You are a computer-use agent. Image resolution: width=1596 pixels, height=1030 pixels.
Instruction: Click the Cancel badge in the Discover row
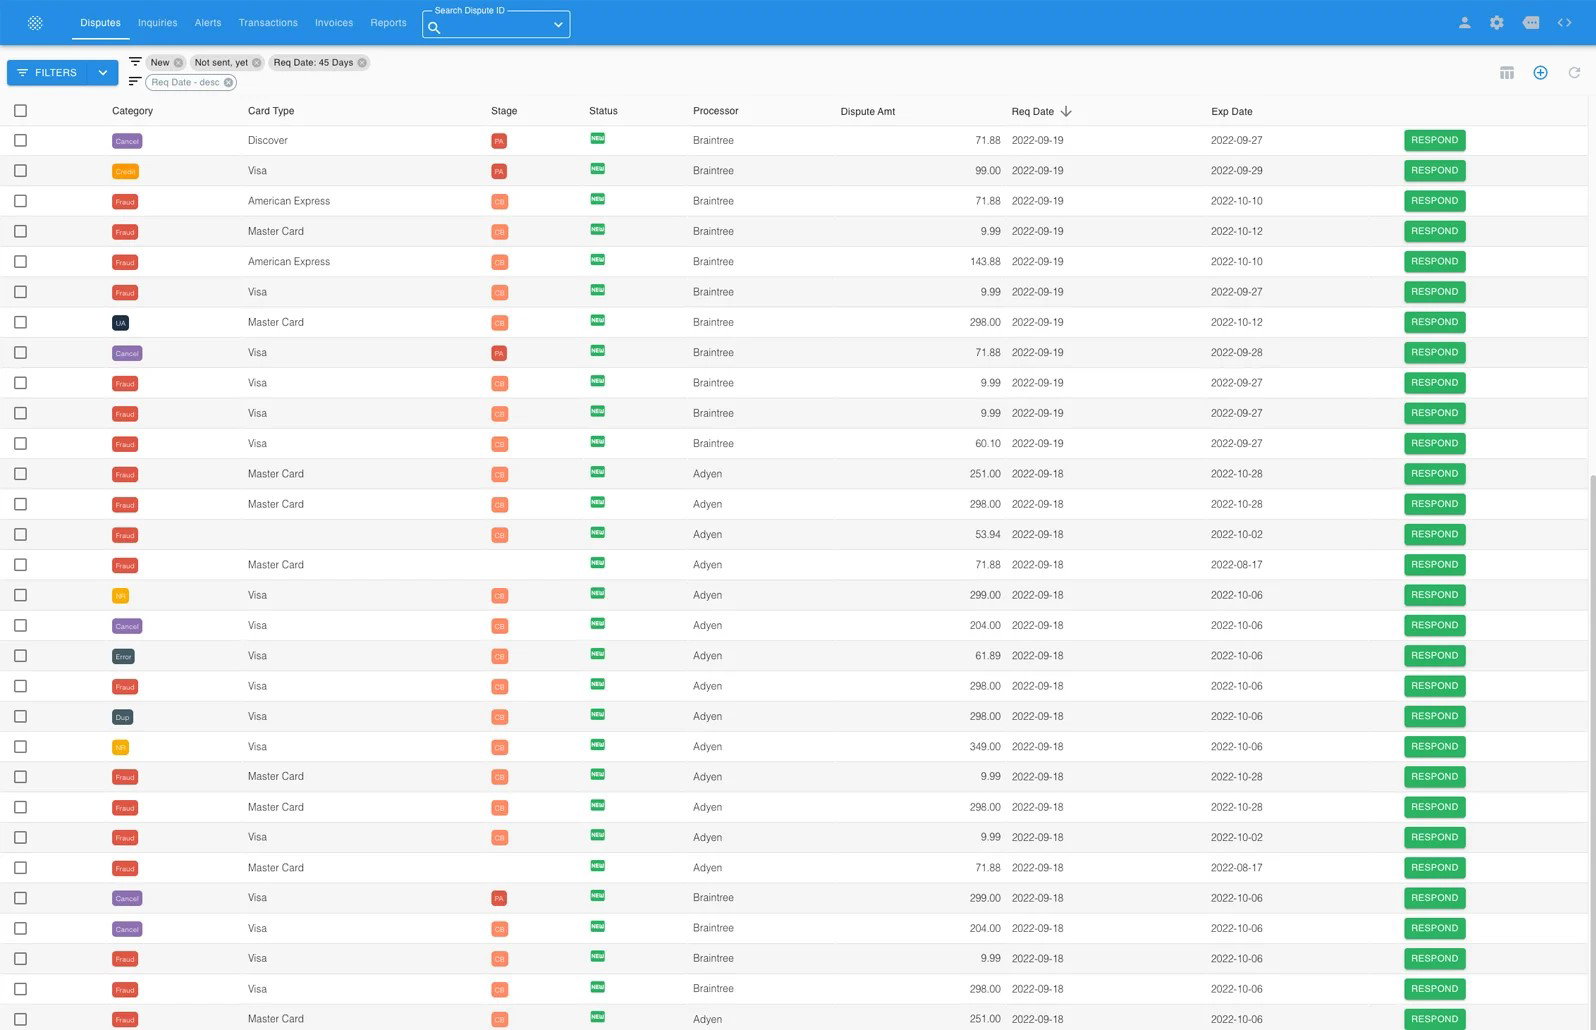point(127,141)
